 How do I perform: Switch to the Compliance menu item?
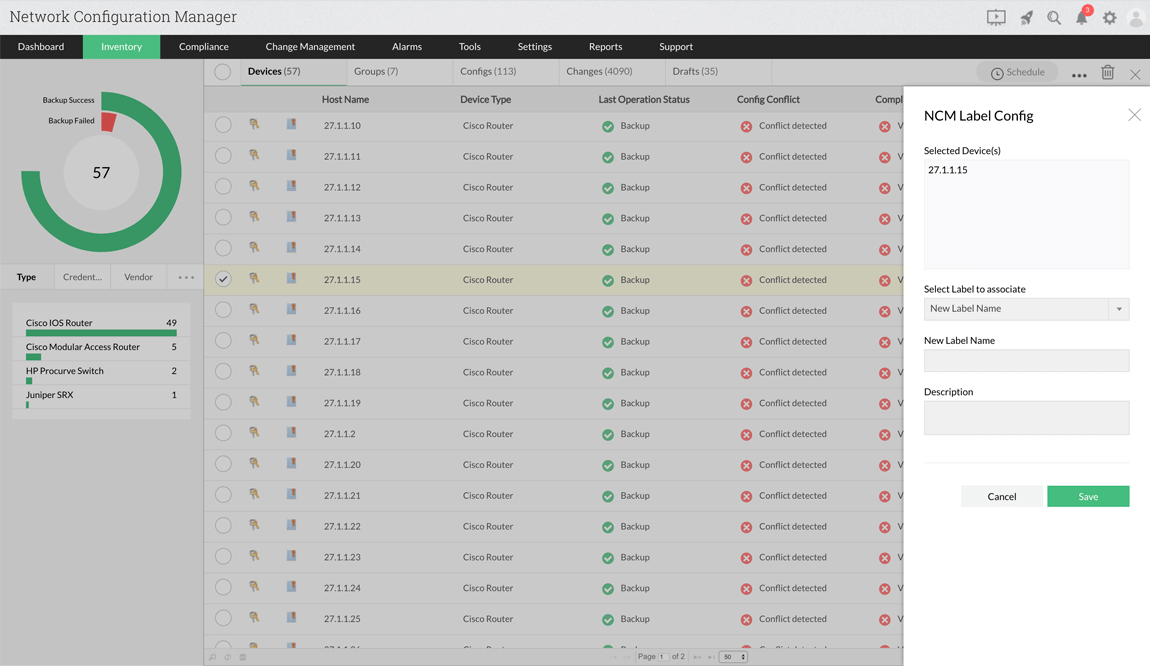(x=203, y=46)
